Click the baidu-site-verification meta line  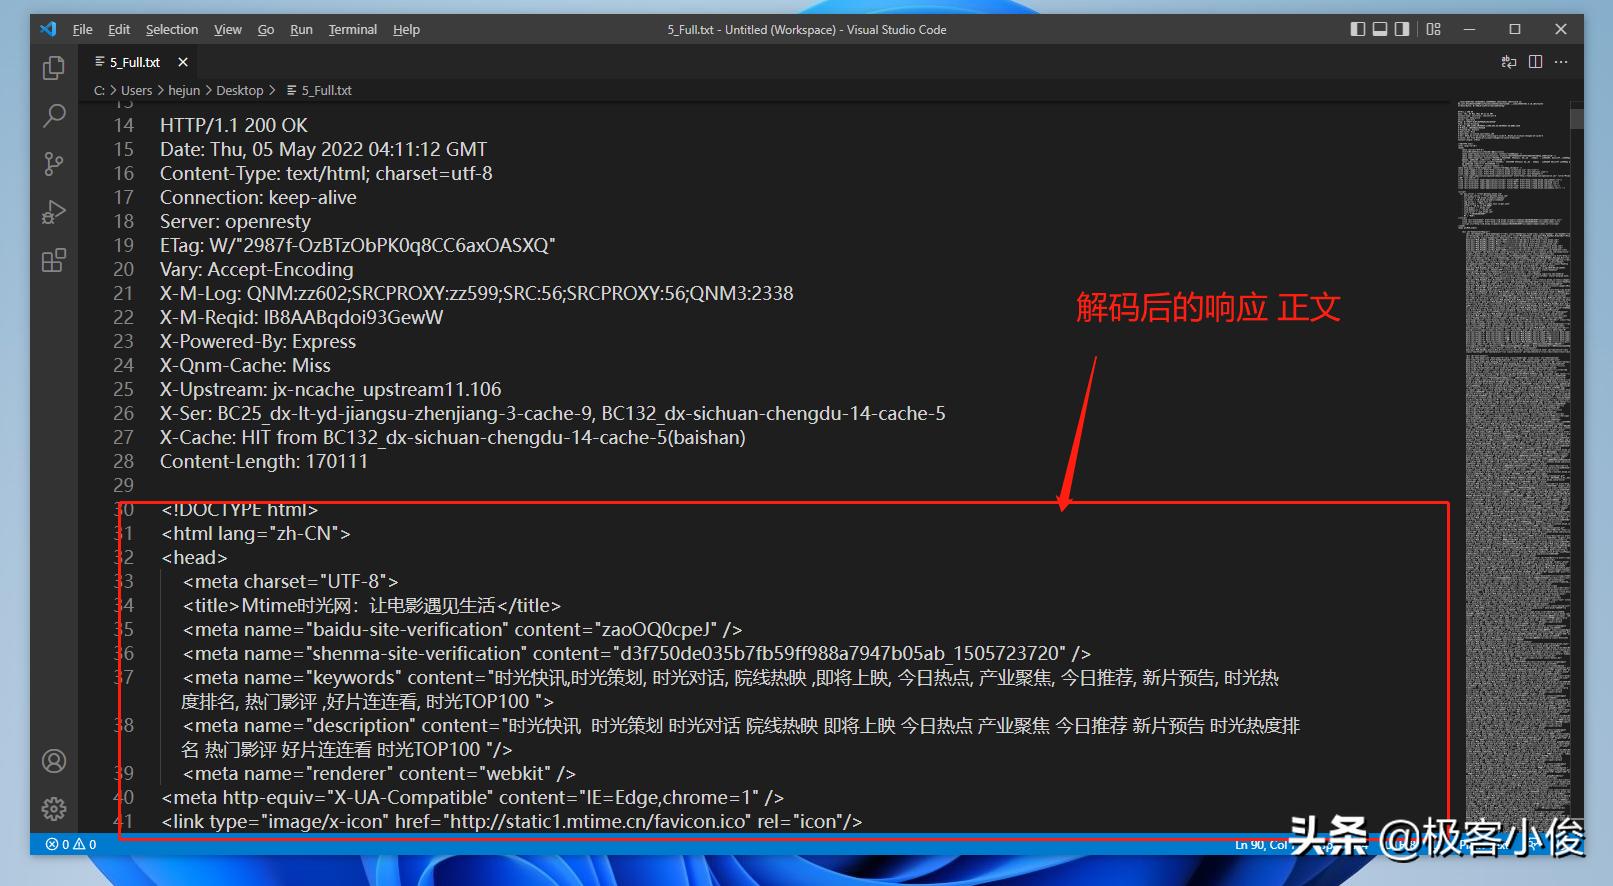[462, 629]
